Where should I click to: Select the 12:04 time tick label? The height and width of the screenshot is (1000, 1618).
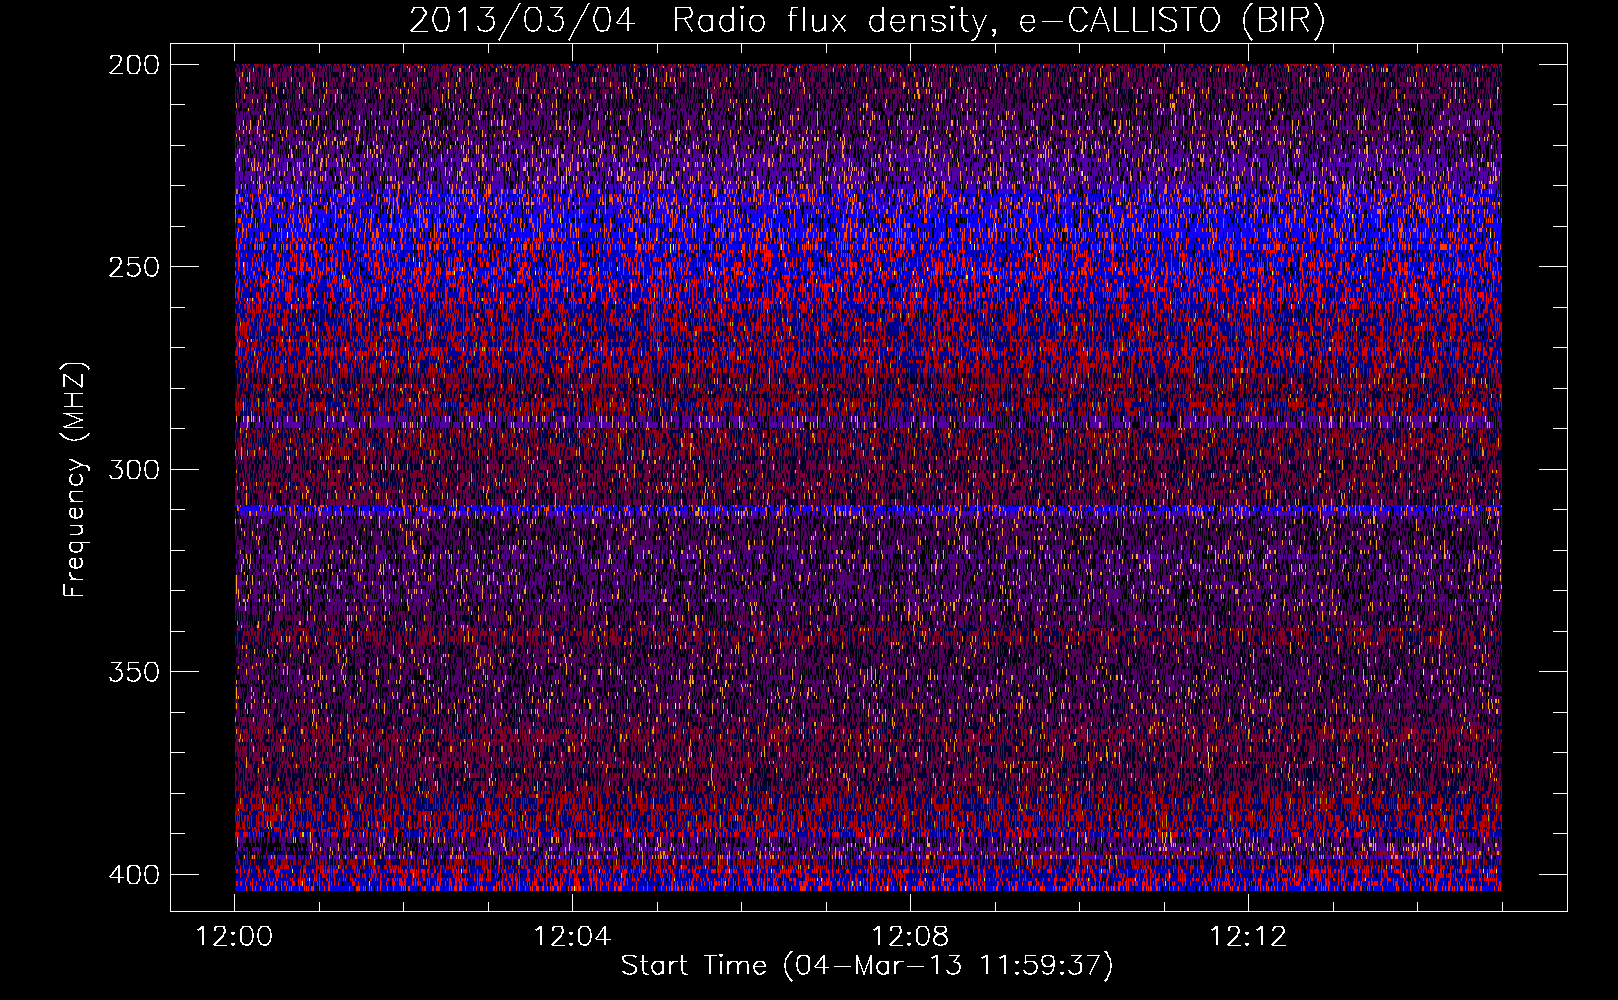572,937
